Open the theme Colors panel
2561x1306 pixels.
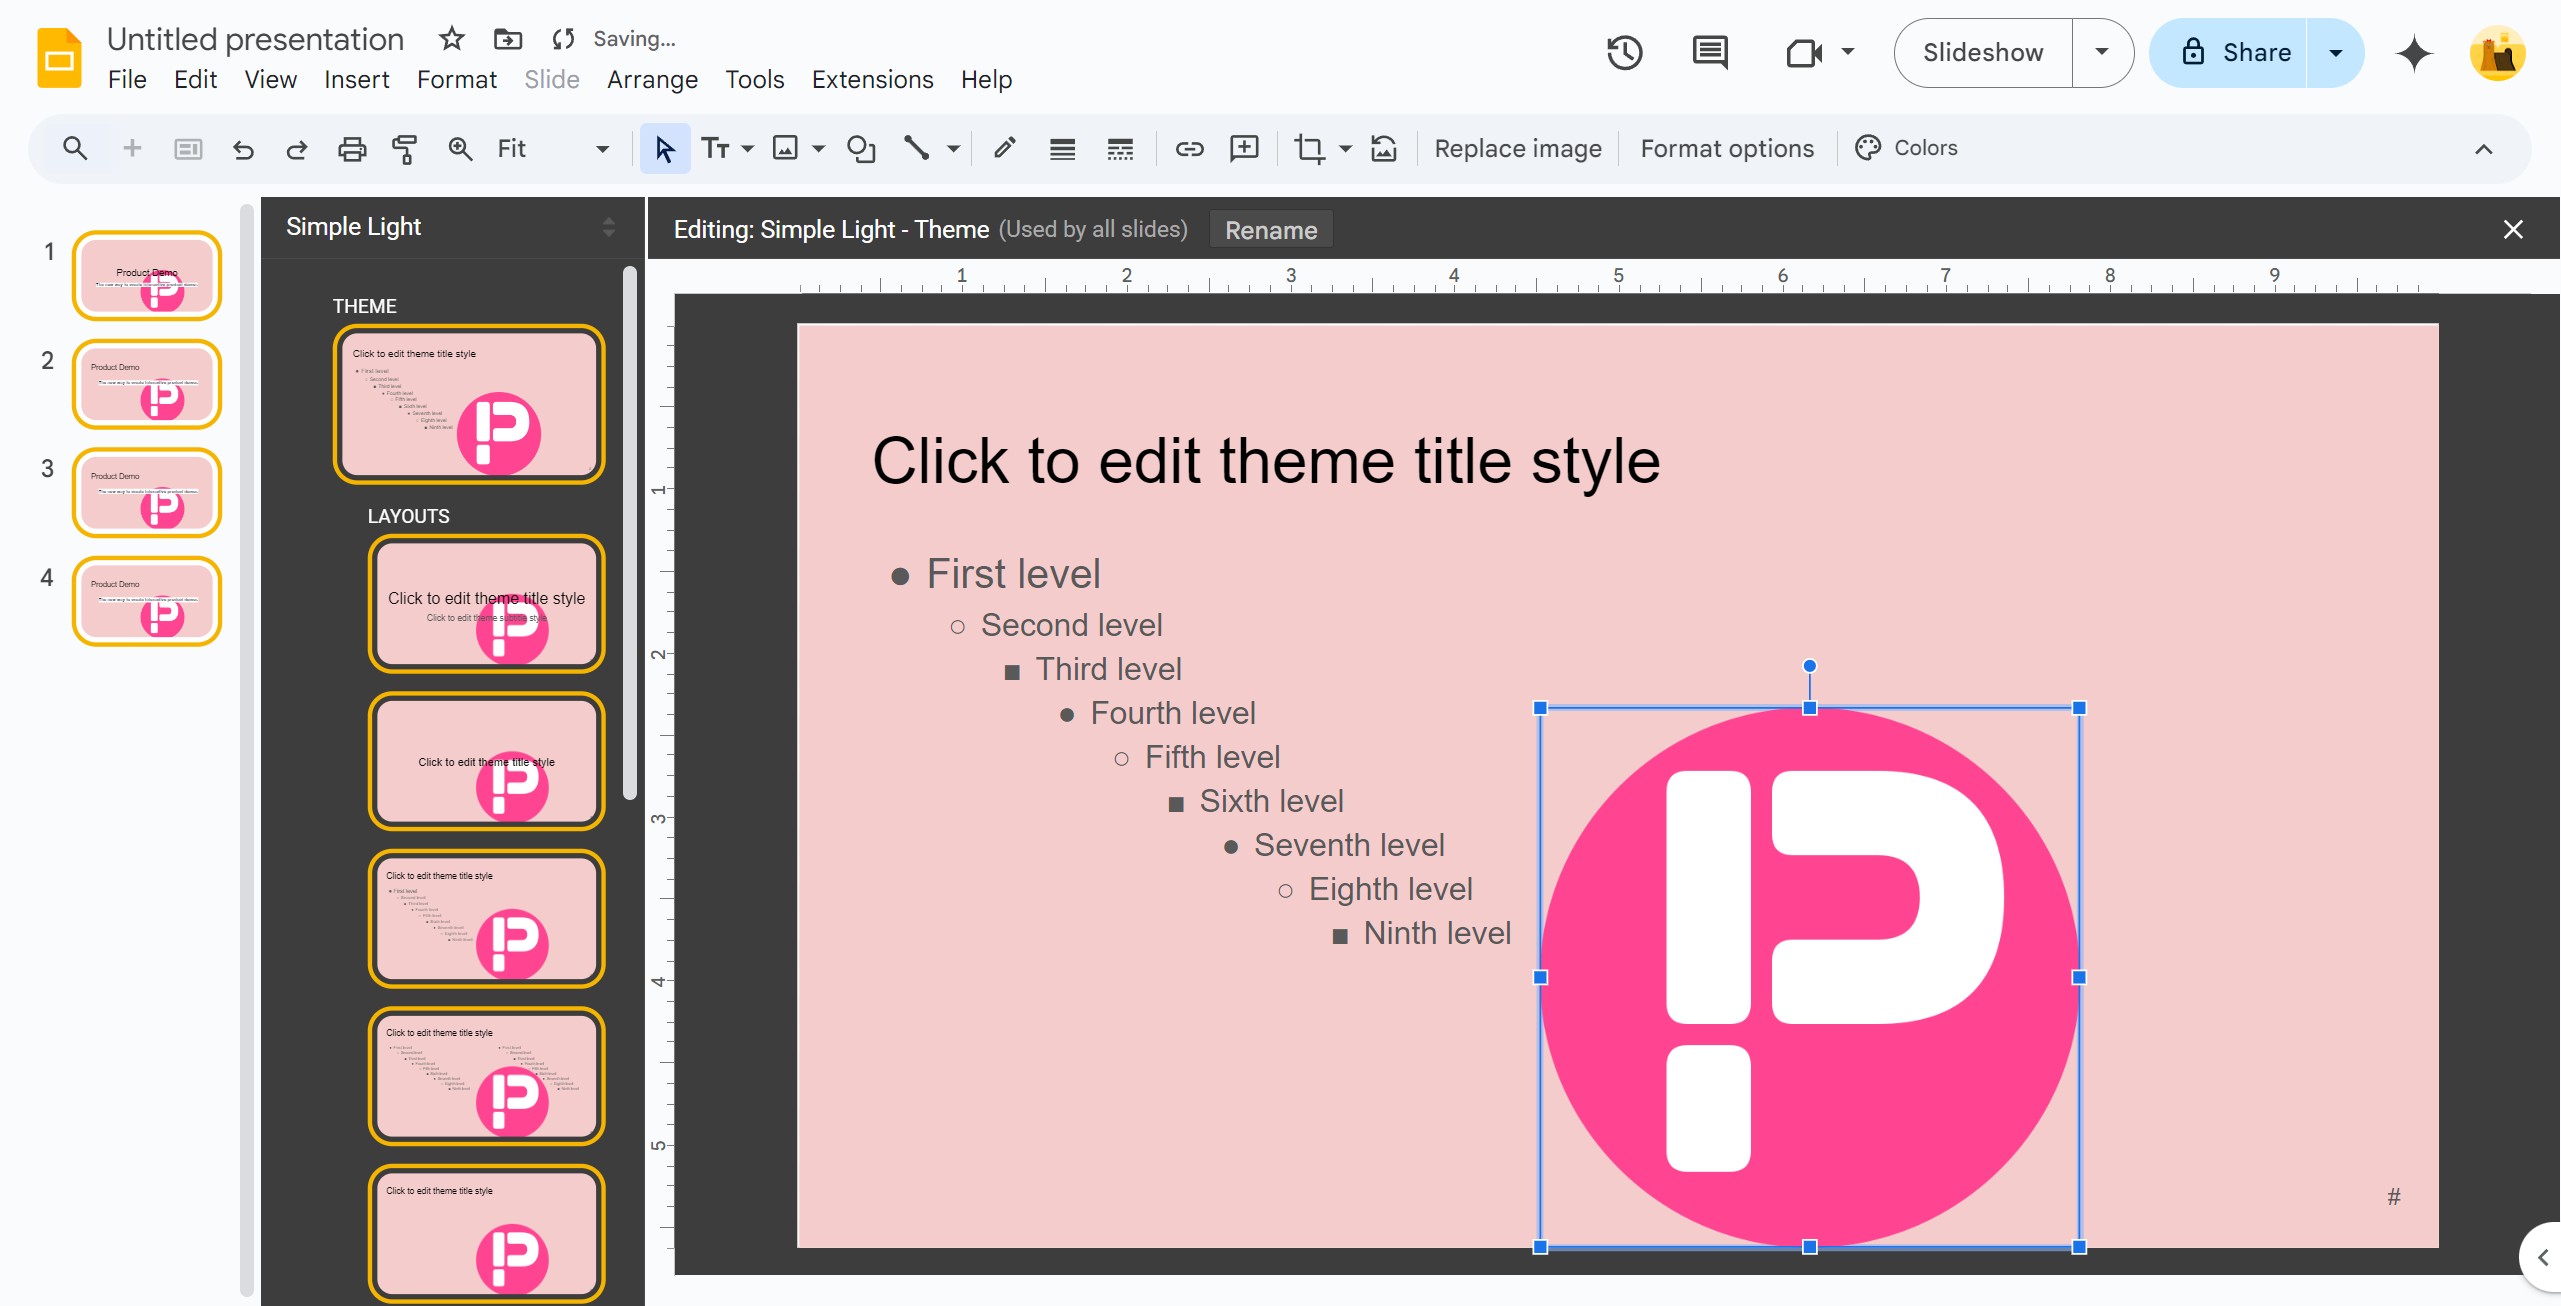click(1906, 148)
